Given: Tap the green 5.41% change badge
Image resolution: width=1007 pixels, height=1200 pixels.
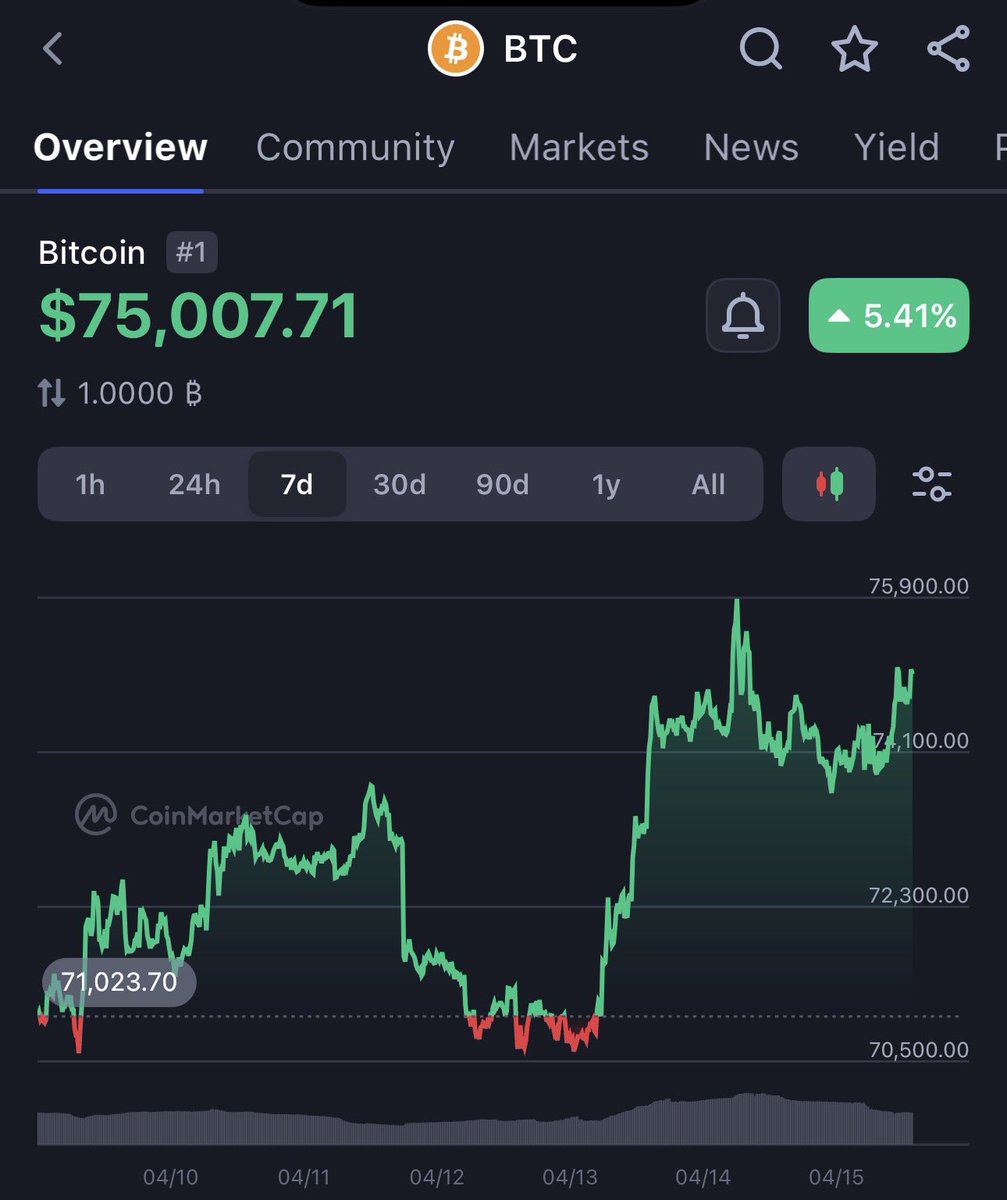Looking at the screenshot, I should pyautogui.click(x=888, y=316).
